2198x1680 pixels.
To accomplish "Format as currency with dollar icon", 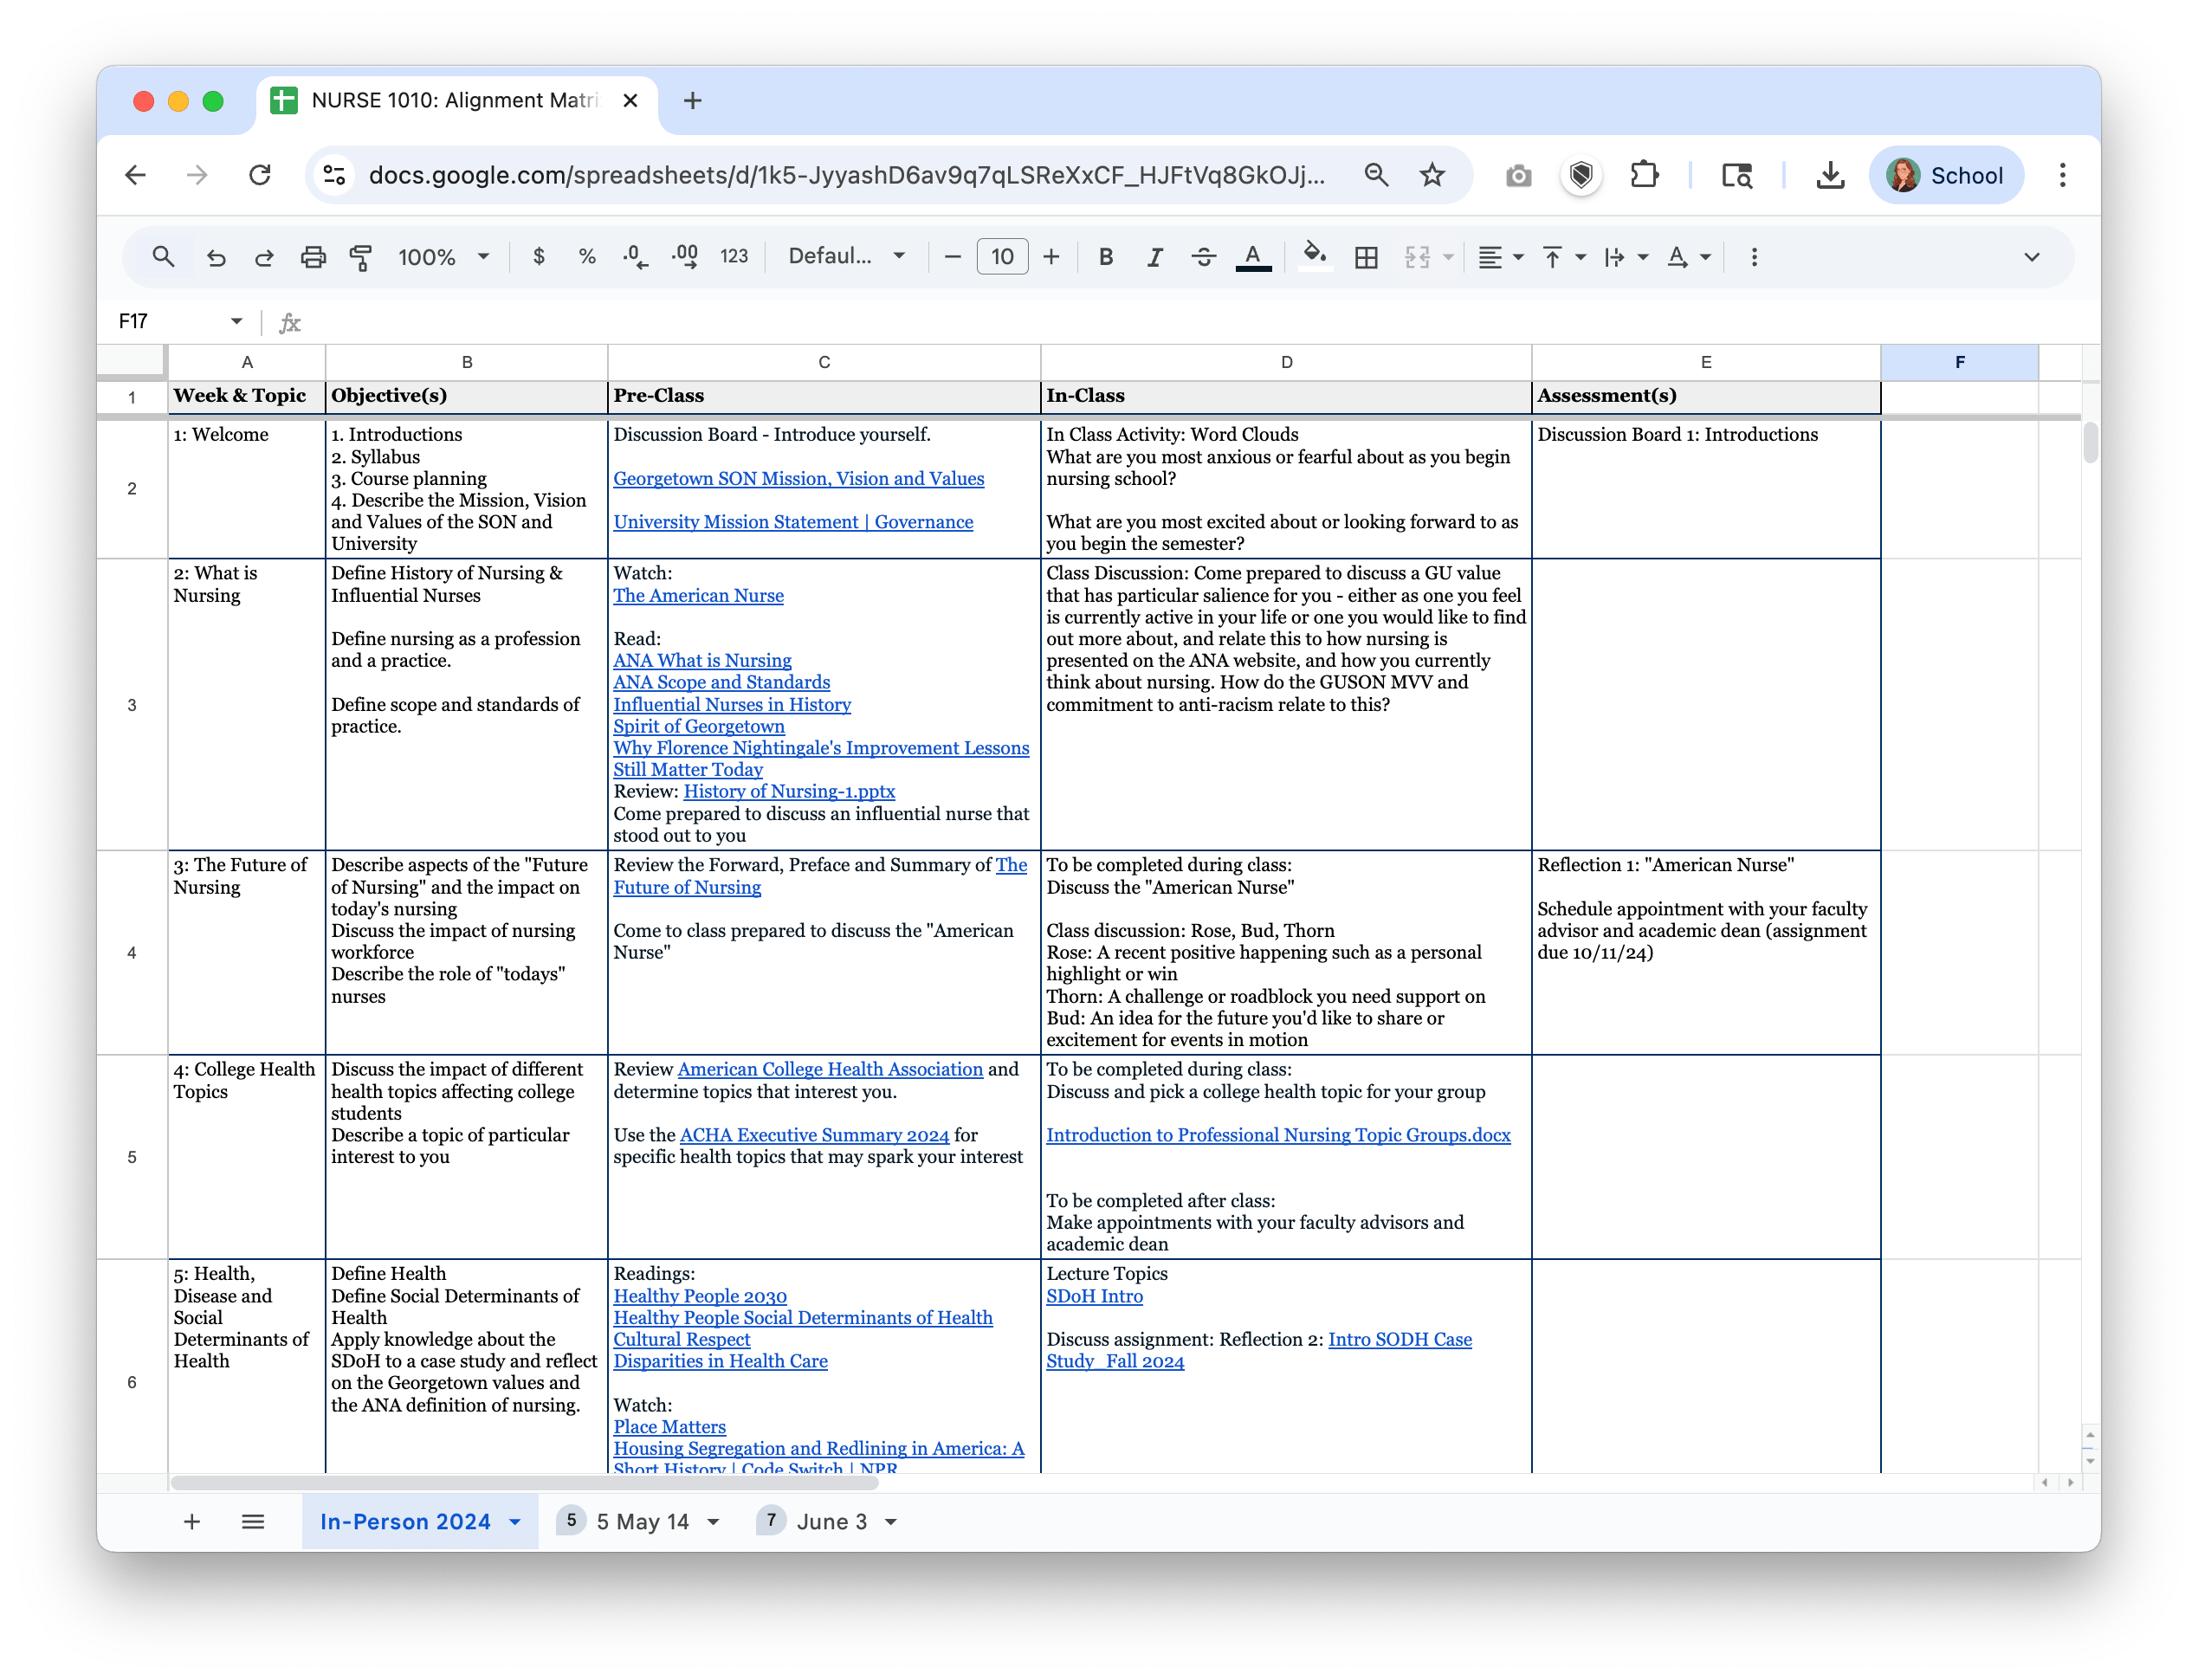I will [539, 257].
